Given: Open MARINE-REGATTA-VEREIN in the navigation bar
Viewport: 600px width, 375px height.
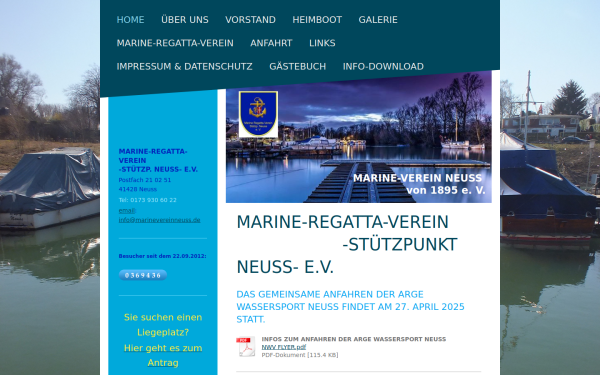Looking at the screenshot, I should [175, 43].
